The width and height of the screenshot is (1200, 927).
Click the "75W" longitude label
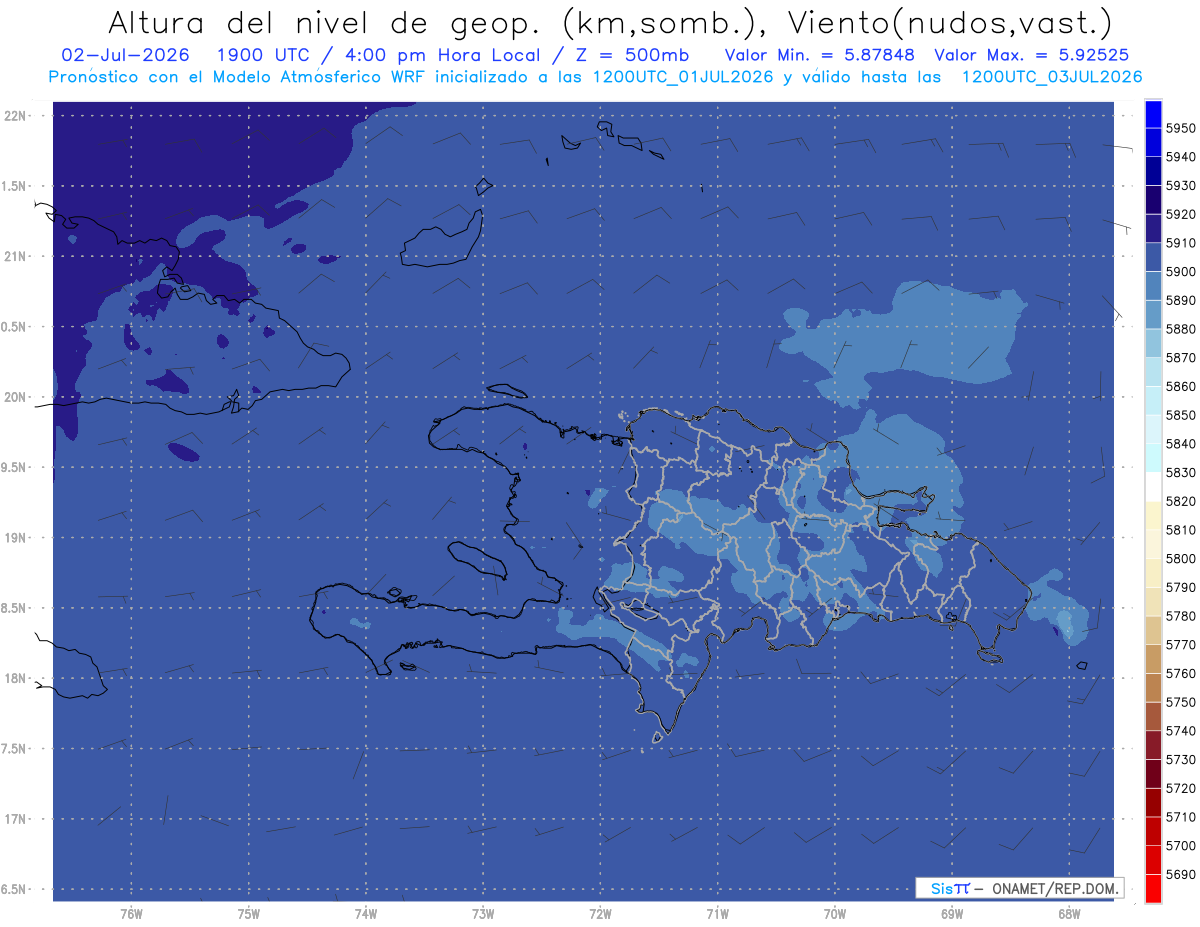[249, 913]
